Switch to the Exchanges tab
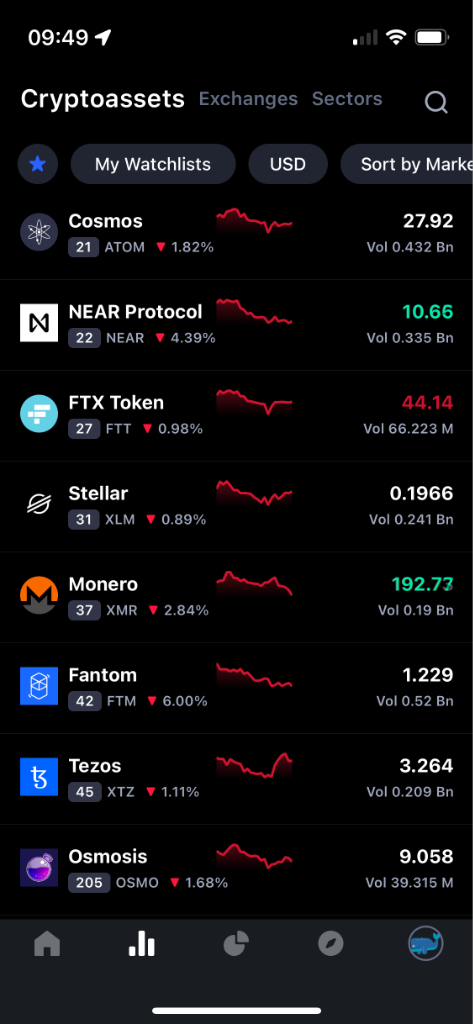The height and width of the screenshot is (1024, 473). (x=248, y=99)
